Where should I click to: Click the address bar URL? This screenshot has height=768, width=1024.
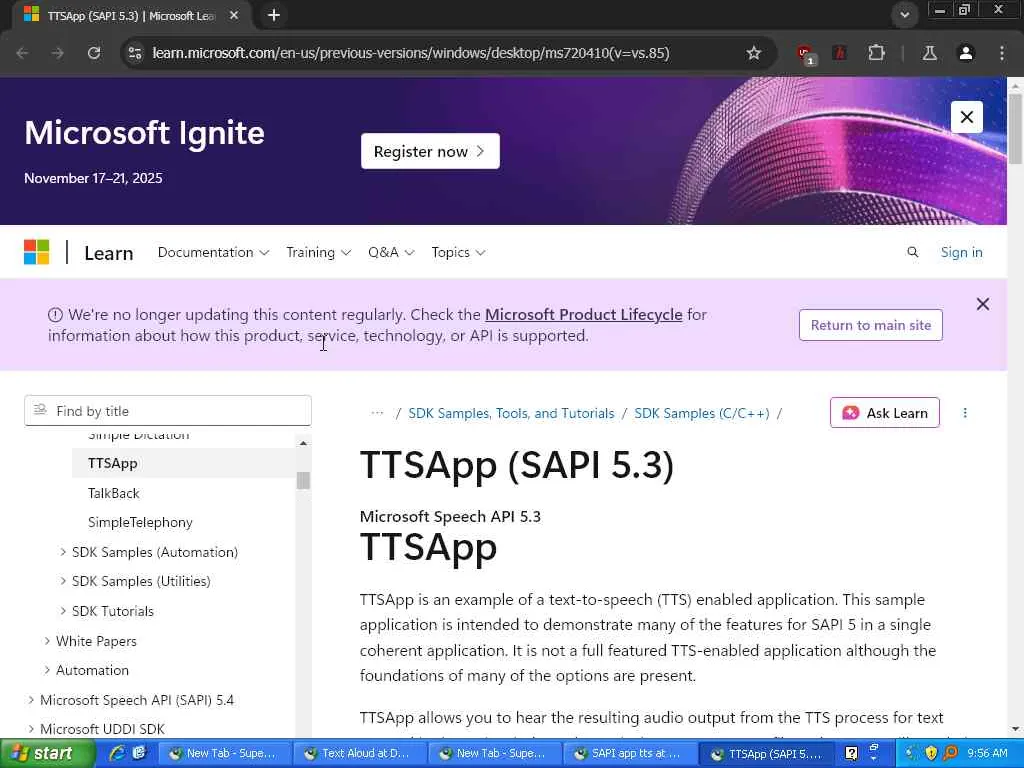click(x=411, y=53)
